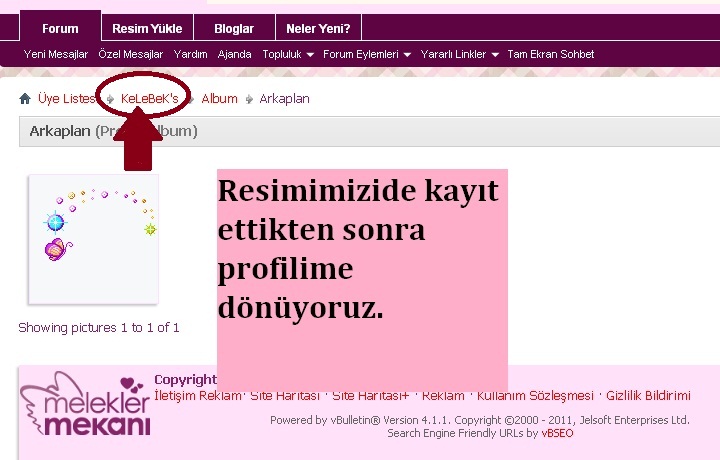Open the Site Haritası footer link
This screenshot has height=460, width=720.
click(285, 395)
